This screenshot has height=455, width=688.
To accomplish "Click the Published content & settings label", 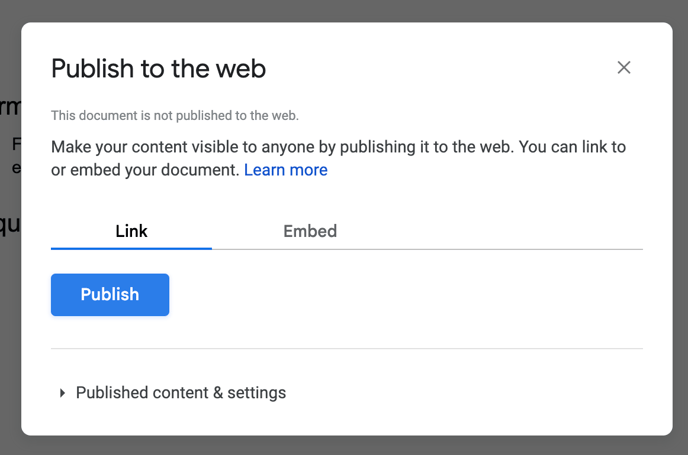I will [x=181, y=393].
